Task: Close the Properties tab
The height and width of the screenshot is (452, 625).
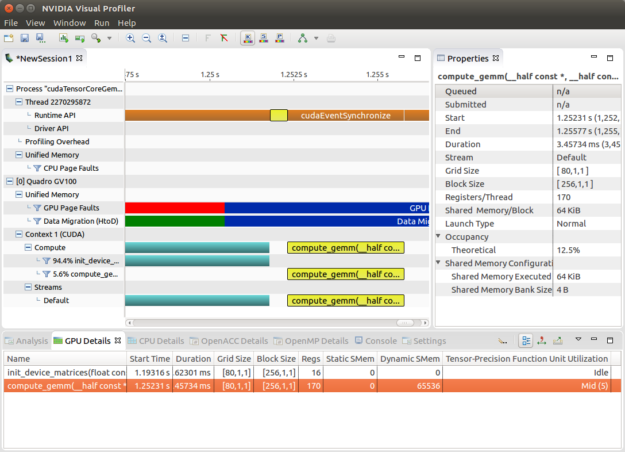Action: point(495,58)
